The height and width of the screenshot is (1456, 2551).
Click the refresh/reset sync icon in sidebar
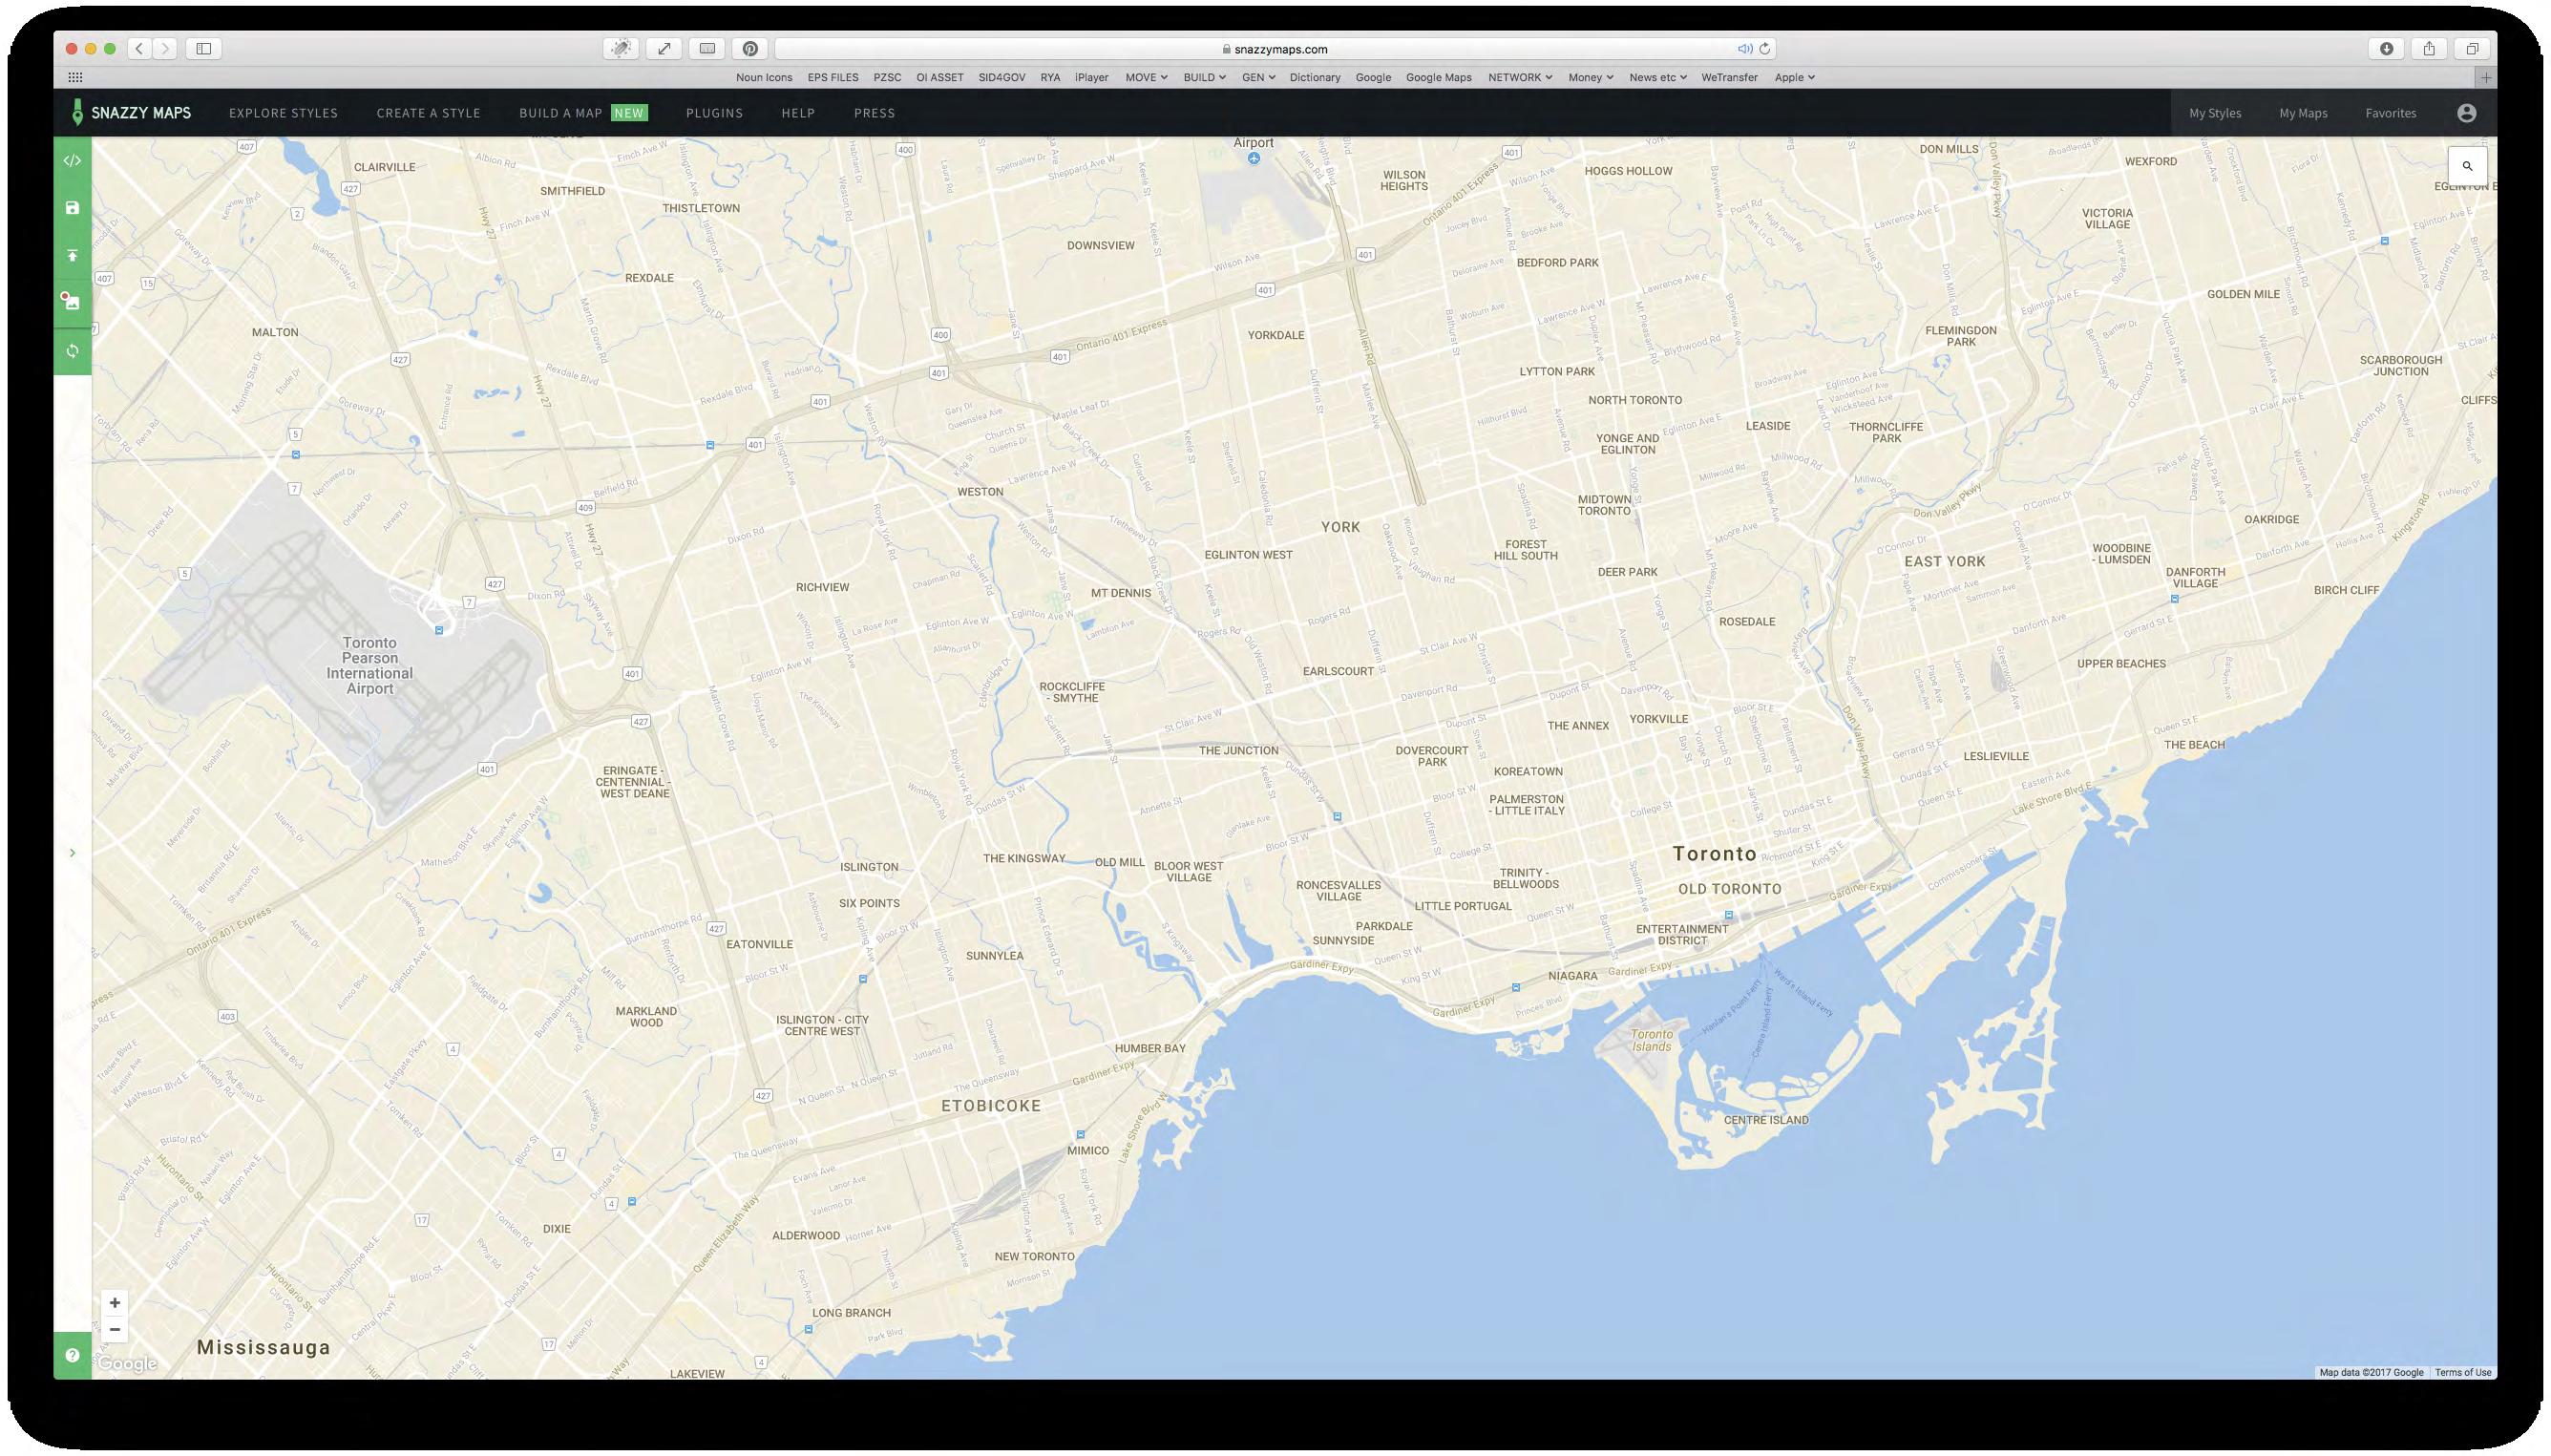pyautogui.click(x=72, y=351)
